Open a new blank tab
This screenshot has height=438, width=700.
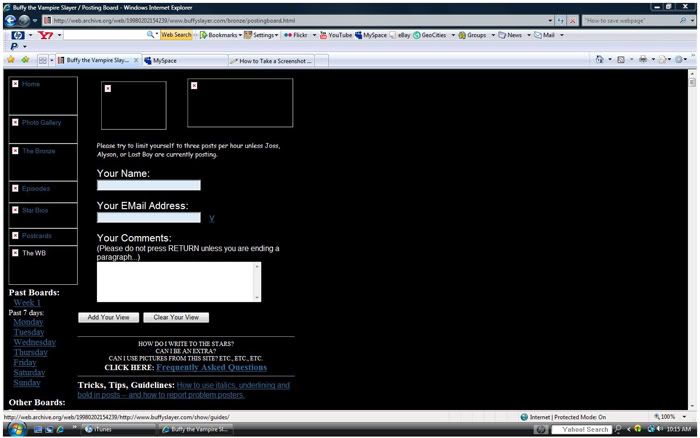[x=321, y=61]
